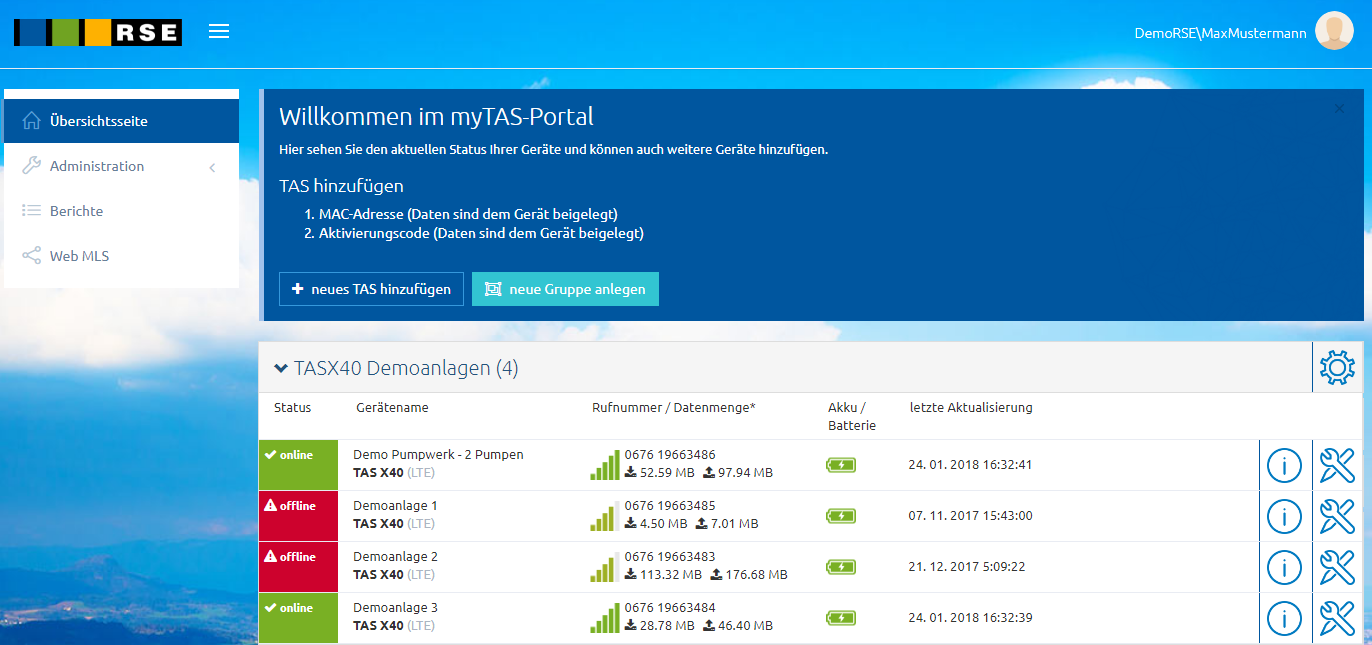Click signal strength bars for Demoanlage 3
This screenshot has width=1372, height=645.
[x=605, y=618]
